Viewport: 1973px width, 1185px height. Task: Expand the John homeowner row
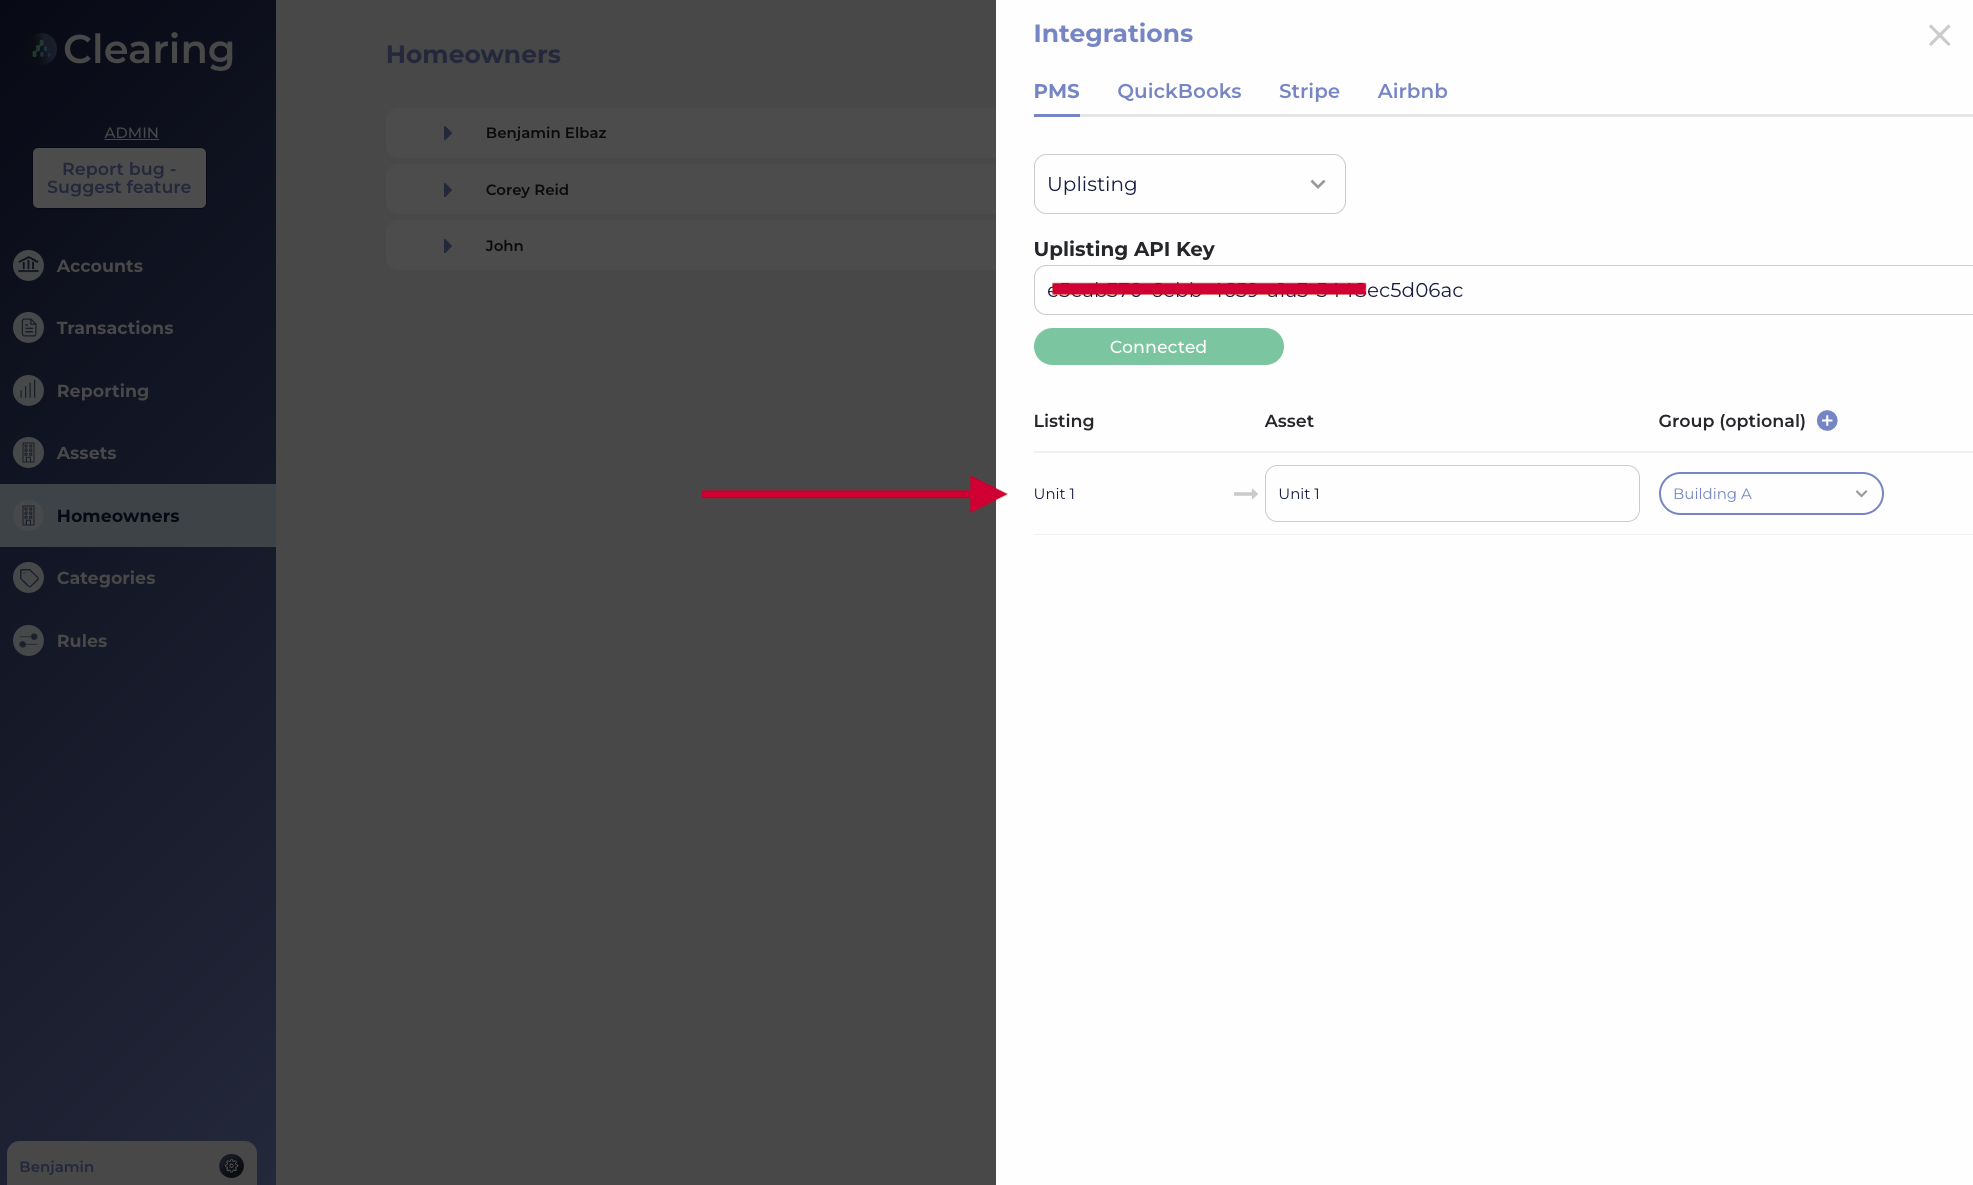tap(447, 246)
